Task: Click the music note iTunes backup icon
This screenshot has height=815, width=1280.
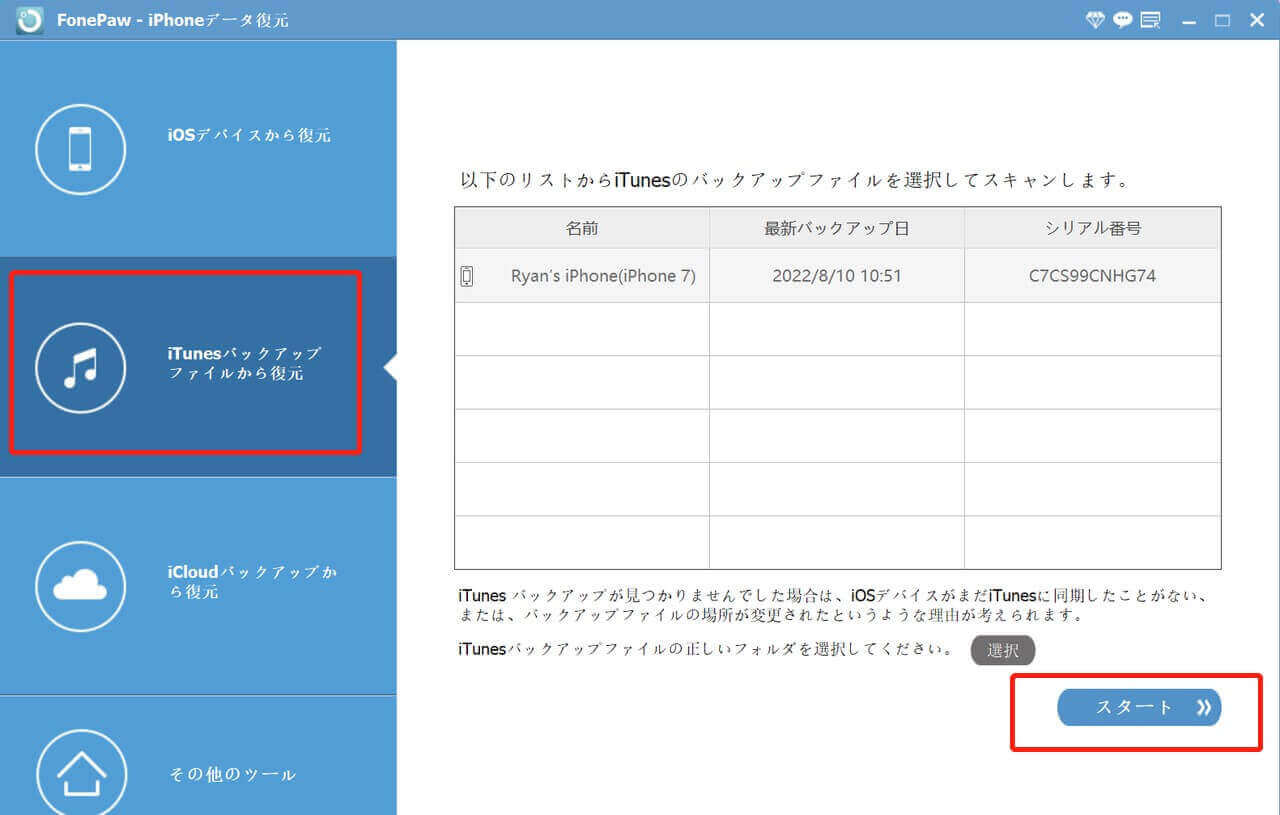Action: tap(80, 368)
